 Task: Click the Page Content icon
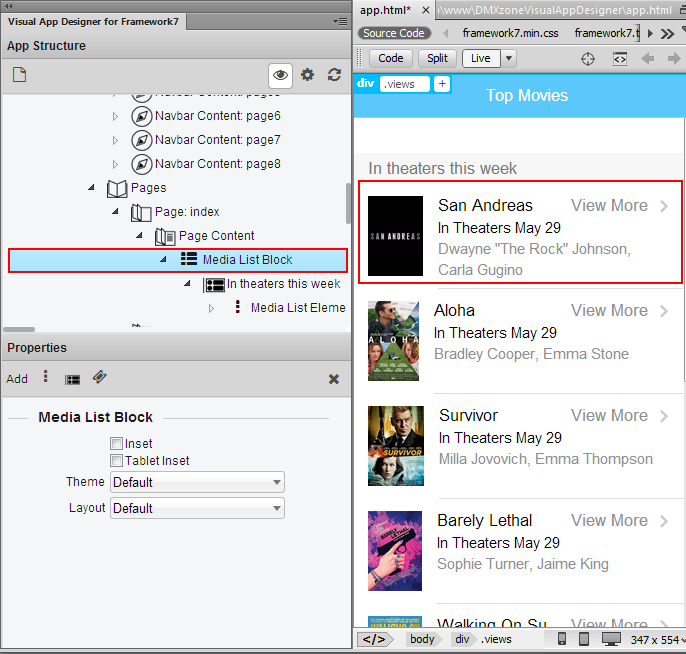[165, 237]
